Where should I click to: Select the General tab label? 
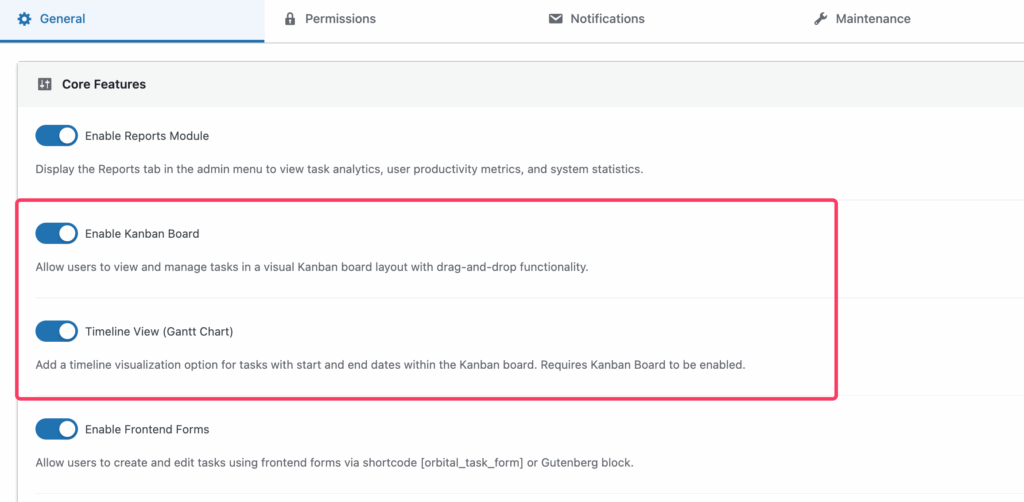click(x=62, y=19)
